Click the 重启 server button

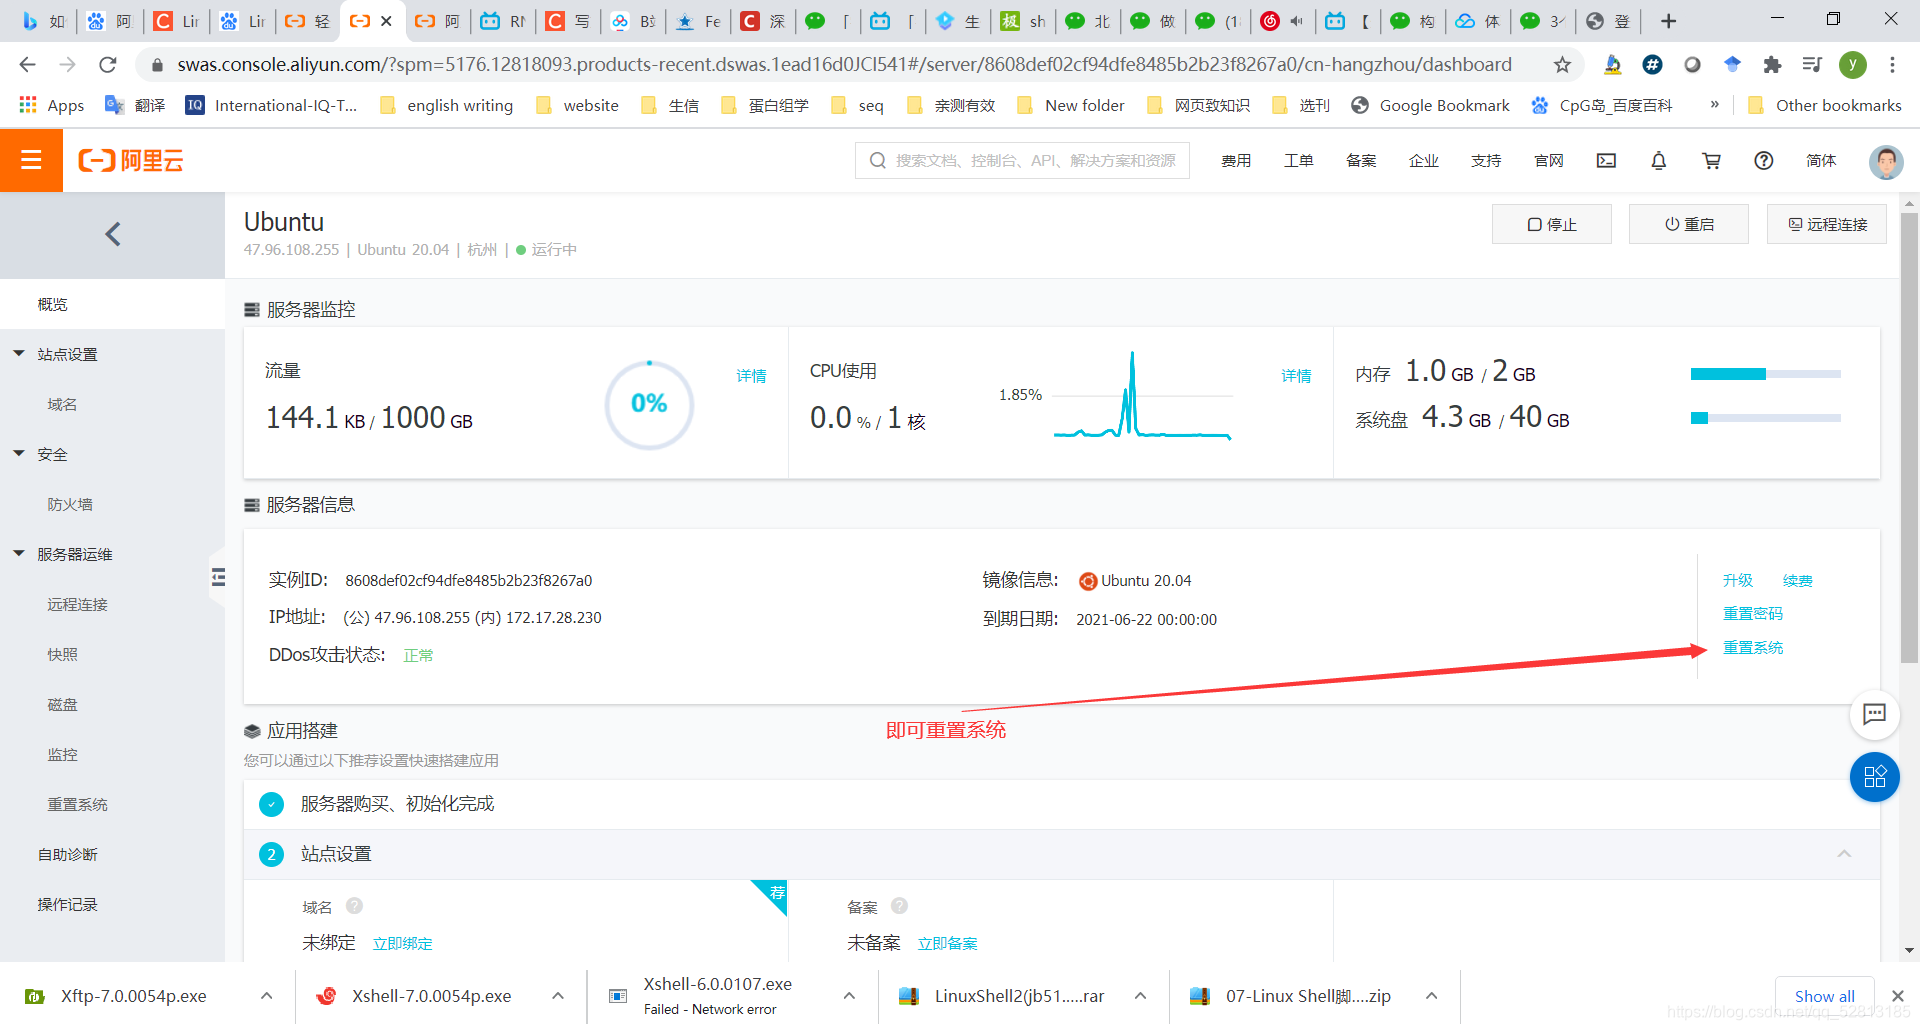(1688, 224)
